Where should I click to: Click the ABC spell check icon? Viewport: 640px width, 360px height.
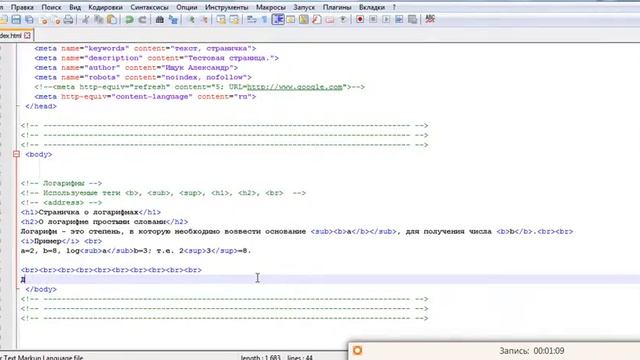[x=430, y=19]
